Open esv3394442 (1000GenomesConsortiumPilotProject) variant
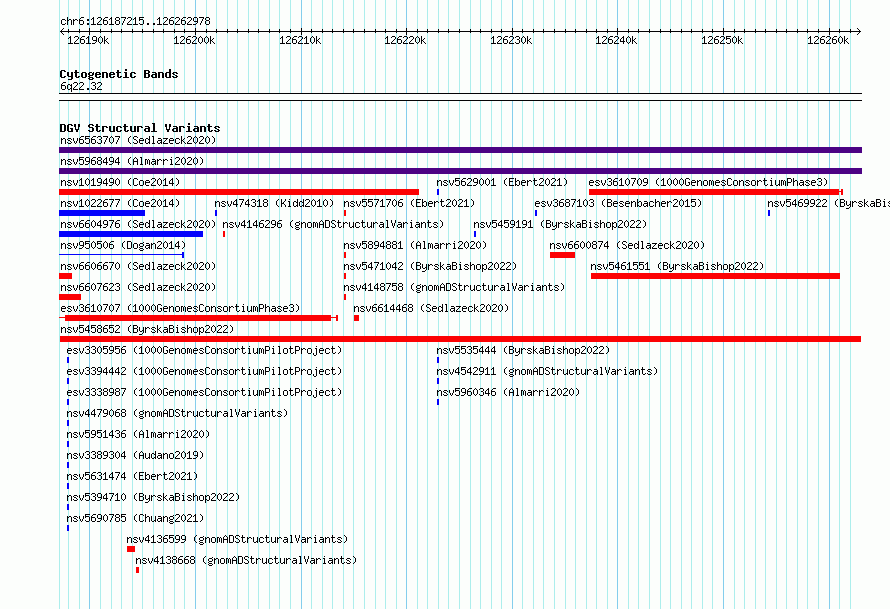 [x=204, y=371]
